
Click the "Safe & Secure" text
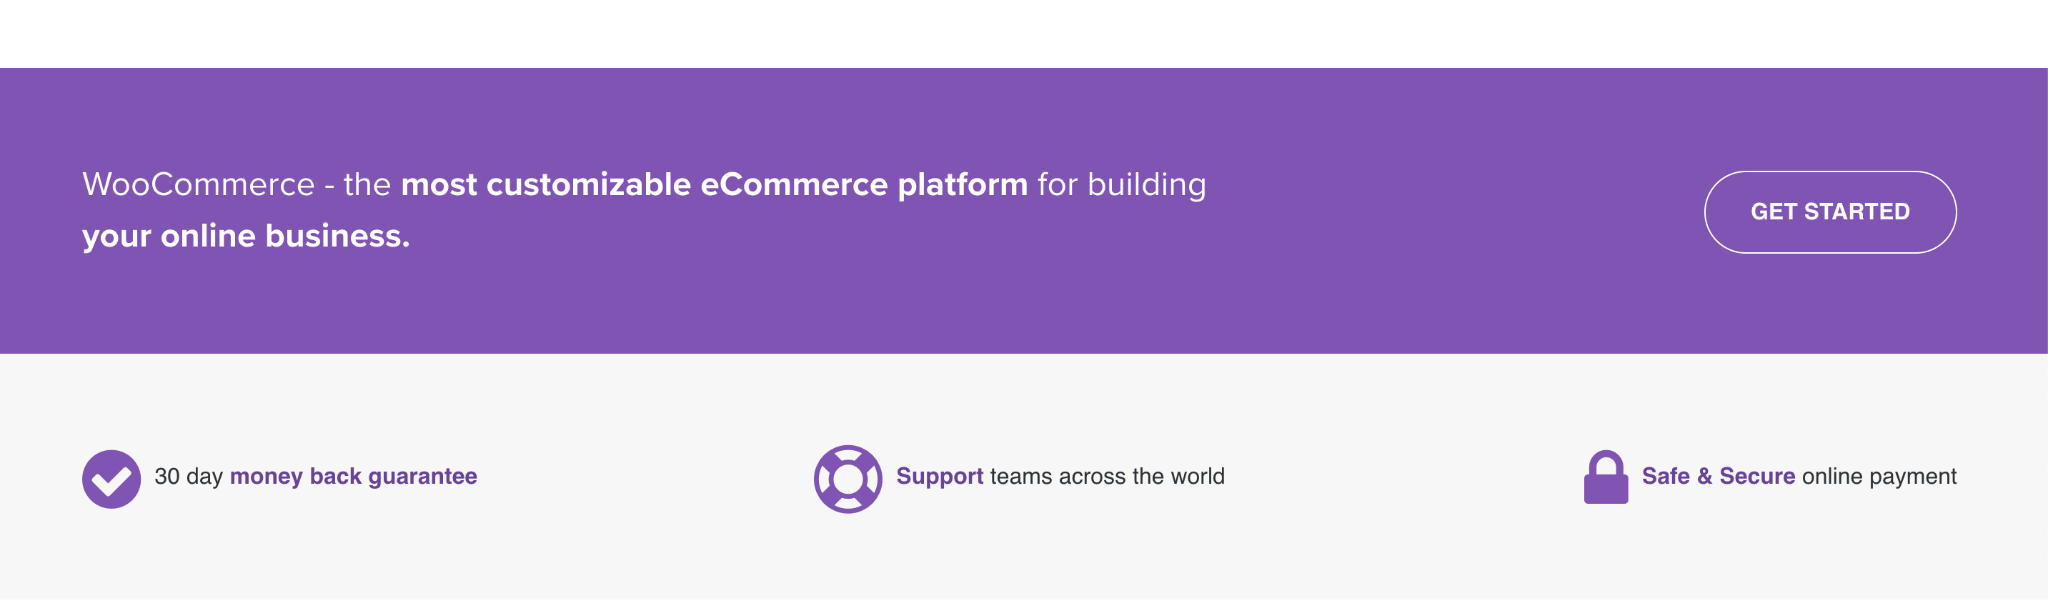1717,477
